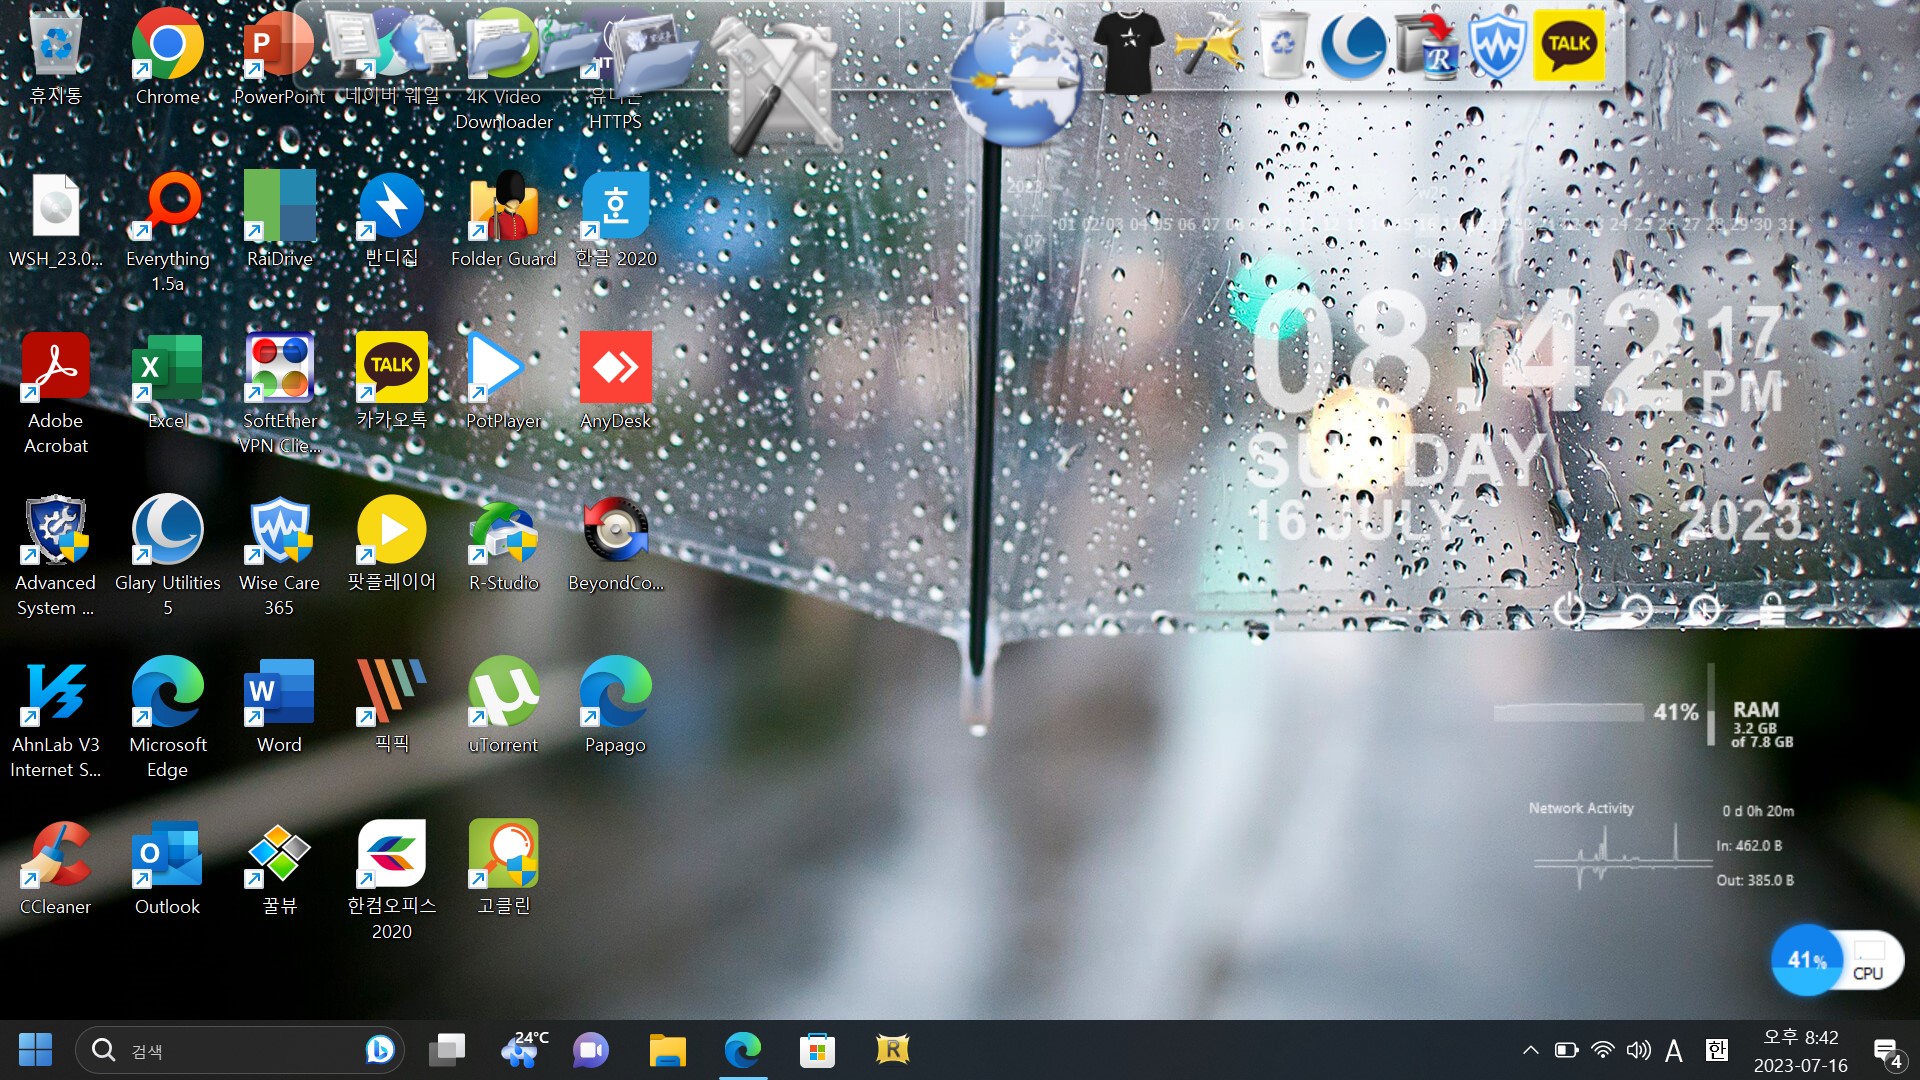Launch 카카오톡 desktop shortcut
Screen dimensions: 1920x1080
tap(391, 382)
